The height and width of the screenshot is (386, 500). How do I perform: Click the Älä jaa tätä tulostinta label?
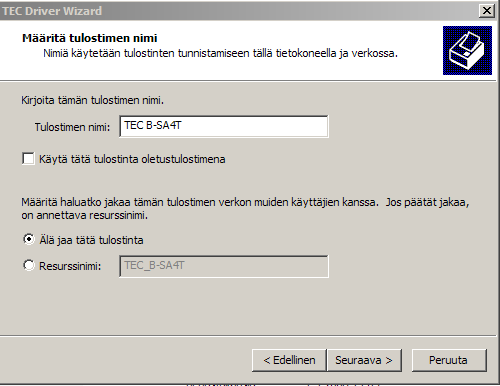tap(91, 240)
